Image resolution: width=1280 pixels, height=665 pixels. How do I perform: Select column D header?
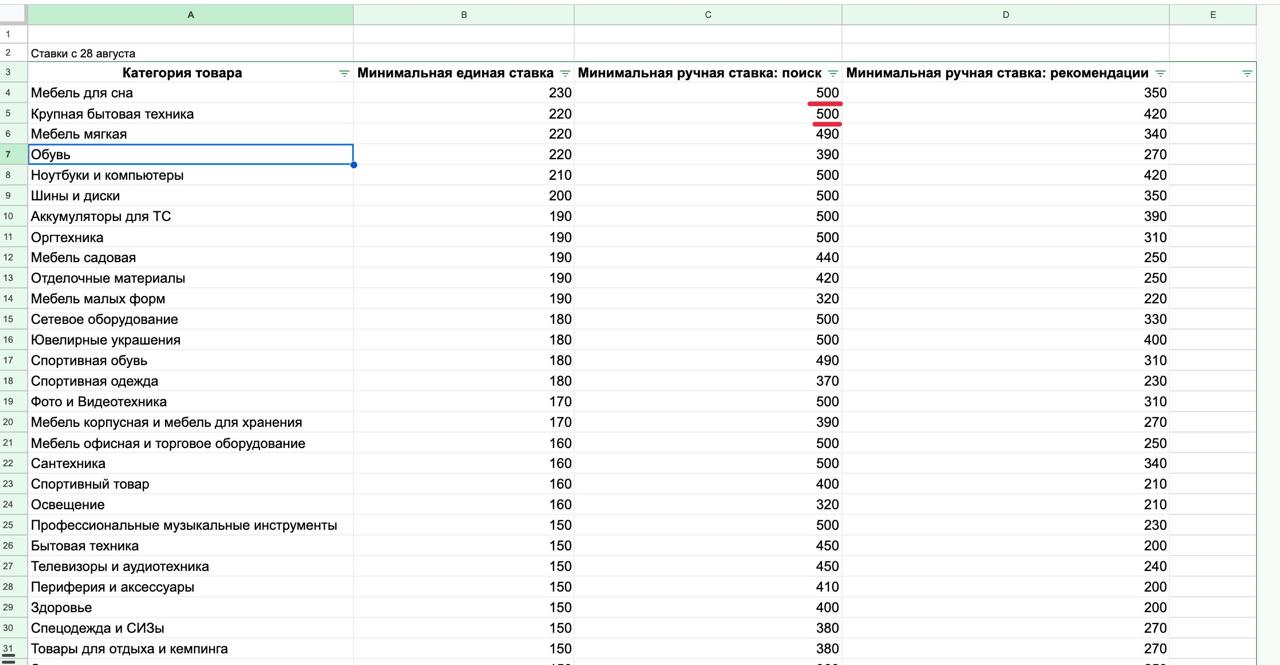coord(1005,14)
